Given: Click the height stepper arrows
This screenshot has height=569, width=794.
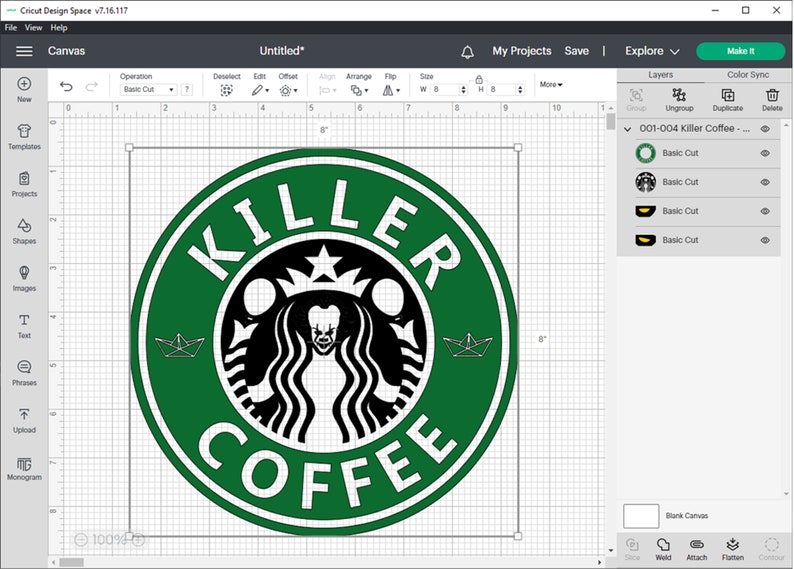Looking at the screenshot, I should point(521,90).
